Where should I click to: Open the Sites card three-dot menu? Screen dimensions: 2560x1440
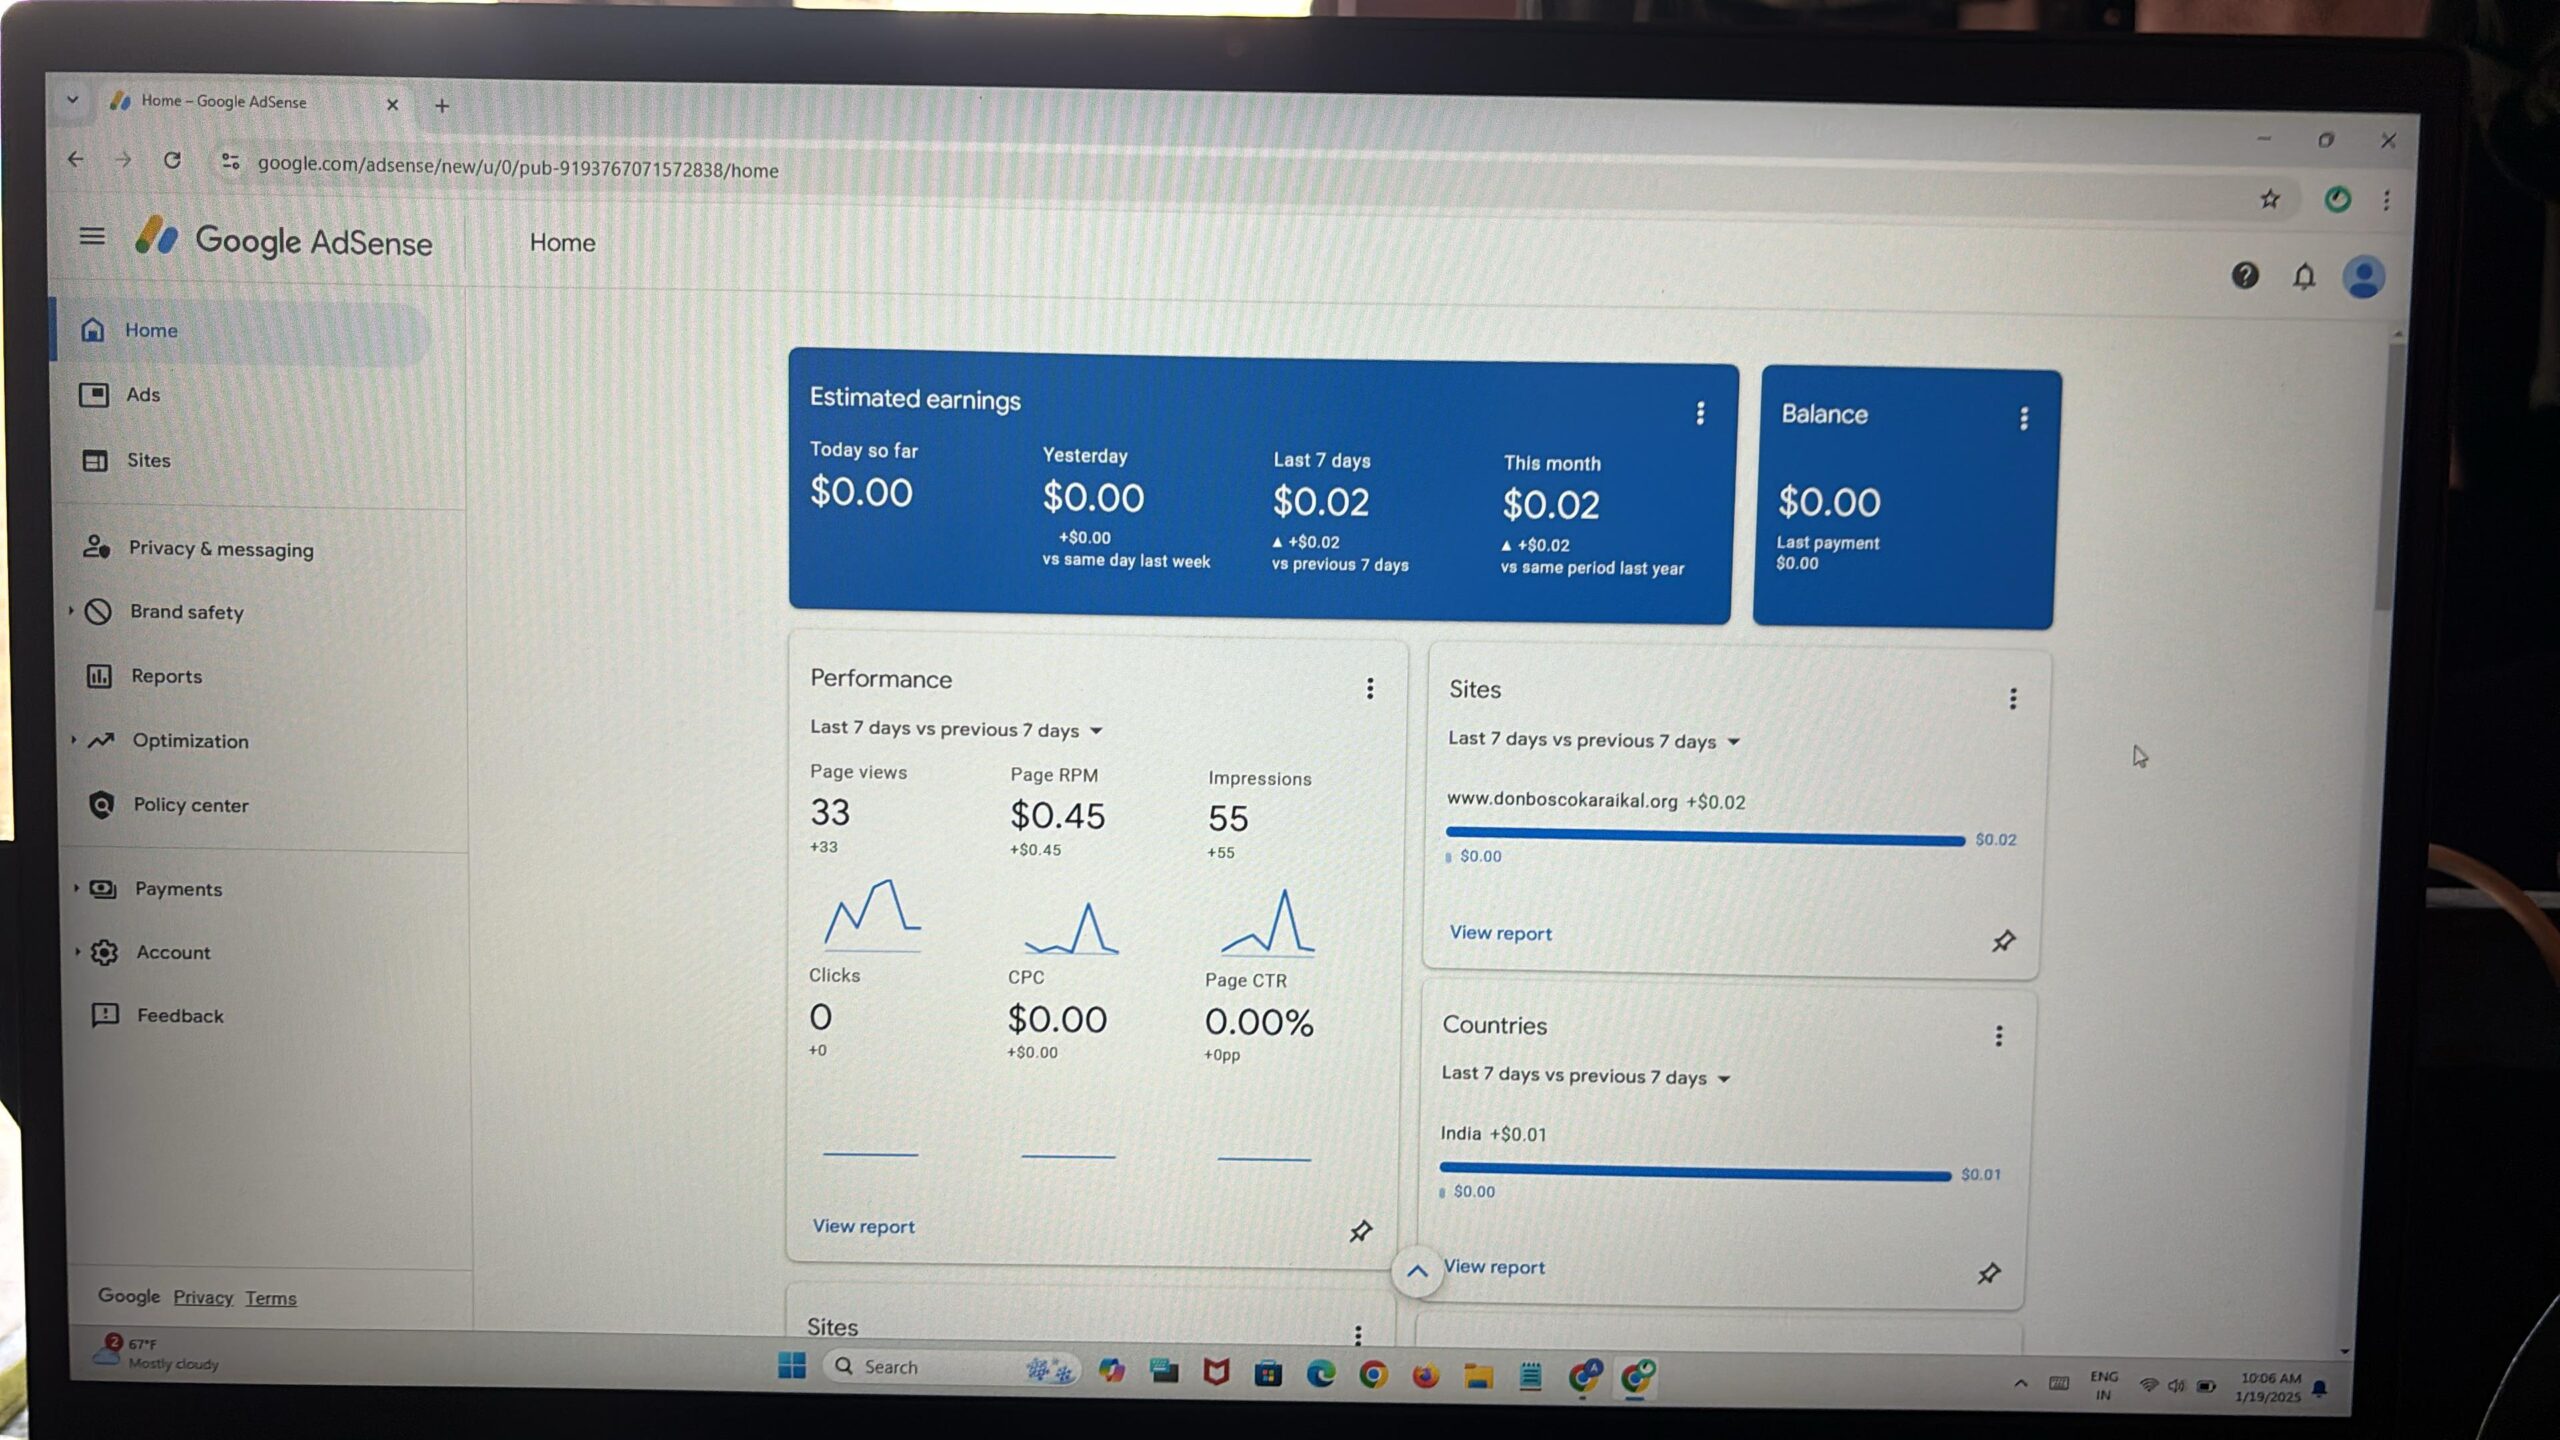coord(2013,698)
